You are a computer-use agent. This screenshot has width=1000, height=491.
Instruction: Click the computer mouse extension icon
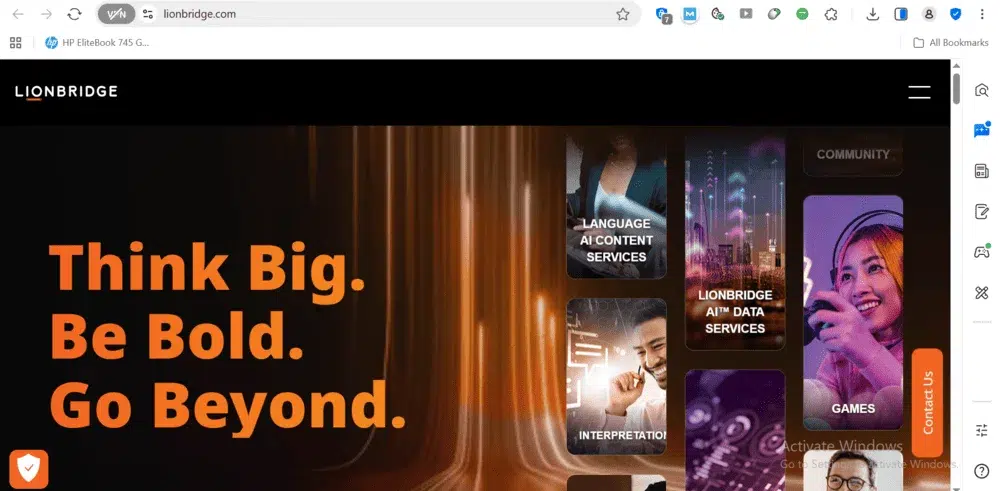pos(774,14)
